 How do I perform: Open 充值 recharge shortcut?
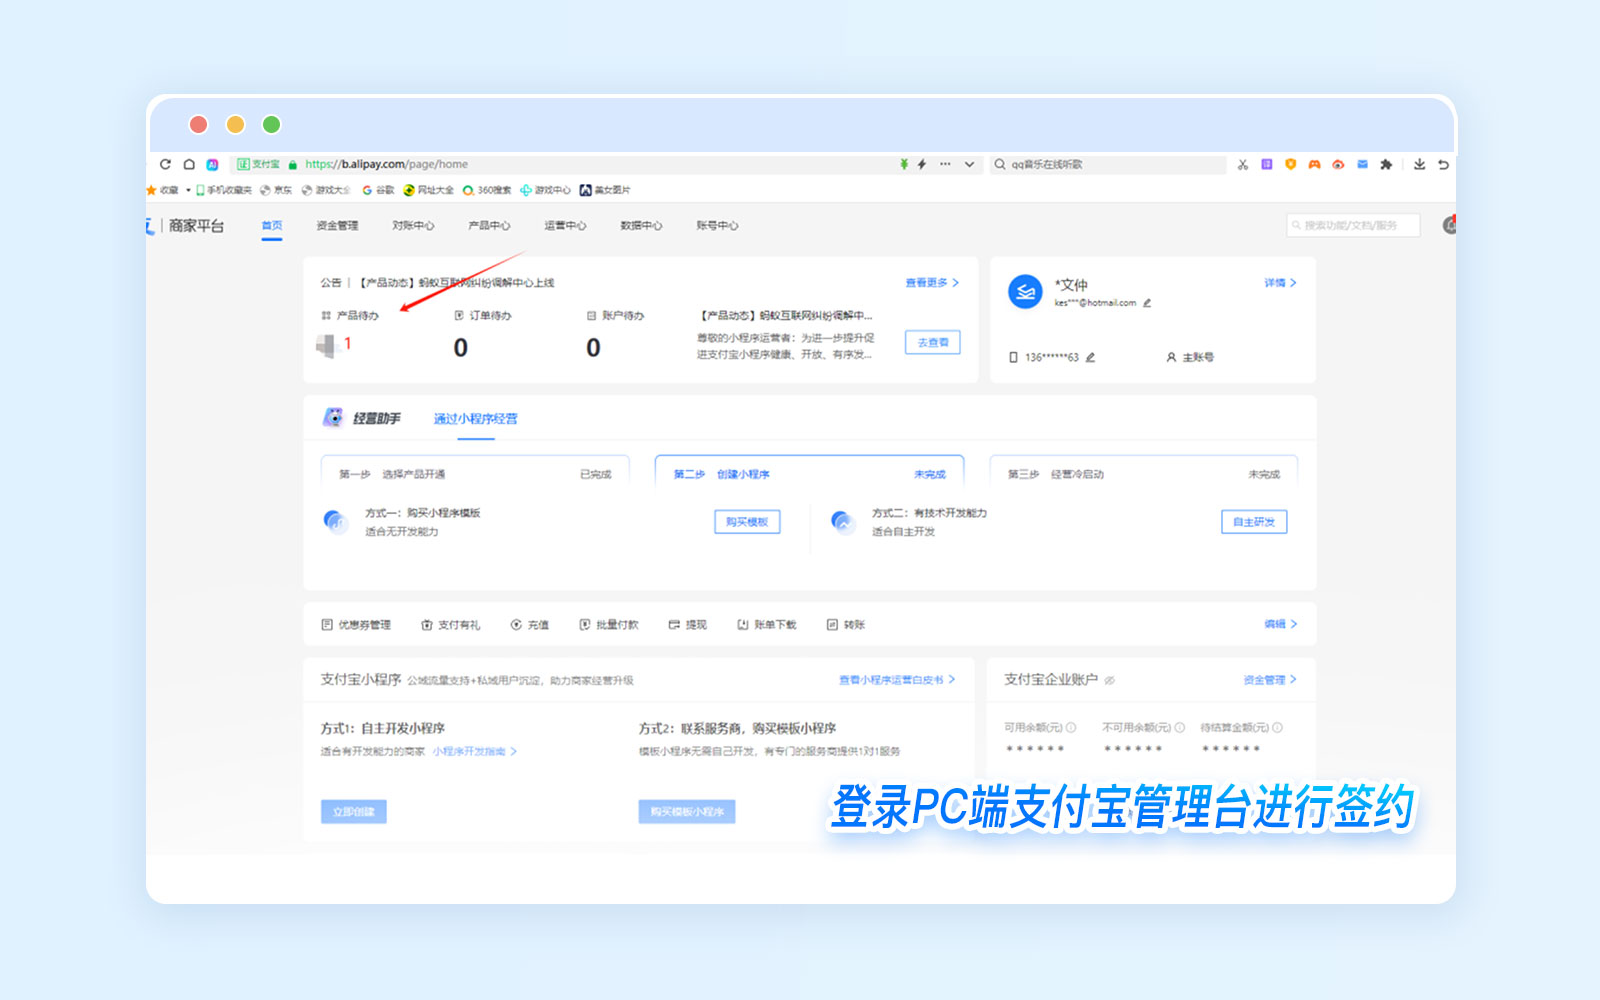coord(530,625)
